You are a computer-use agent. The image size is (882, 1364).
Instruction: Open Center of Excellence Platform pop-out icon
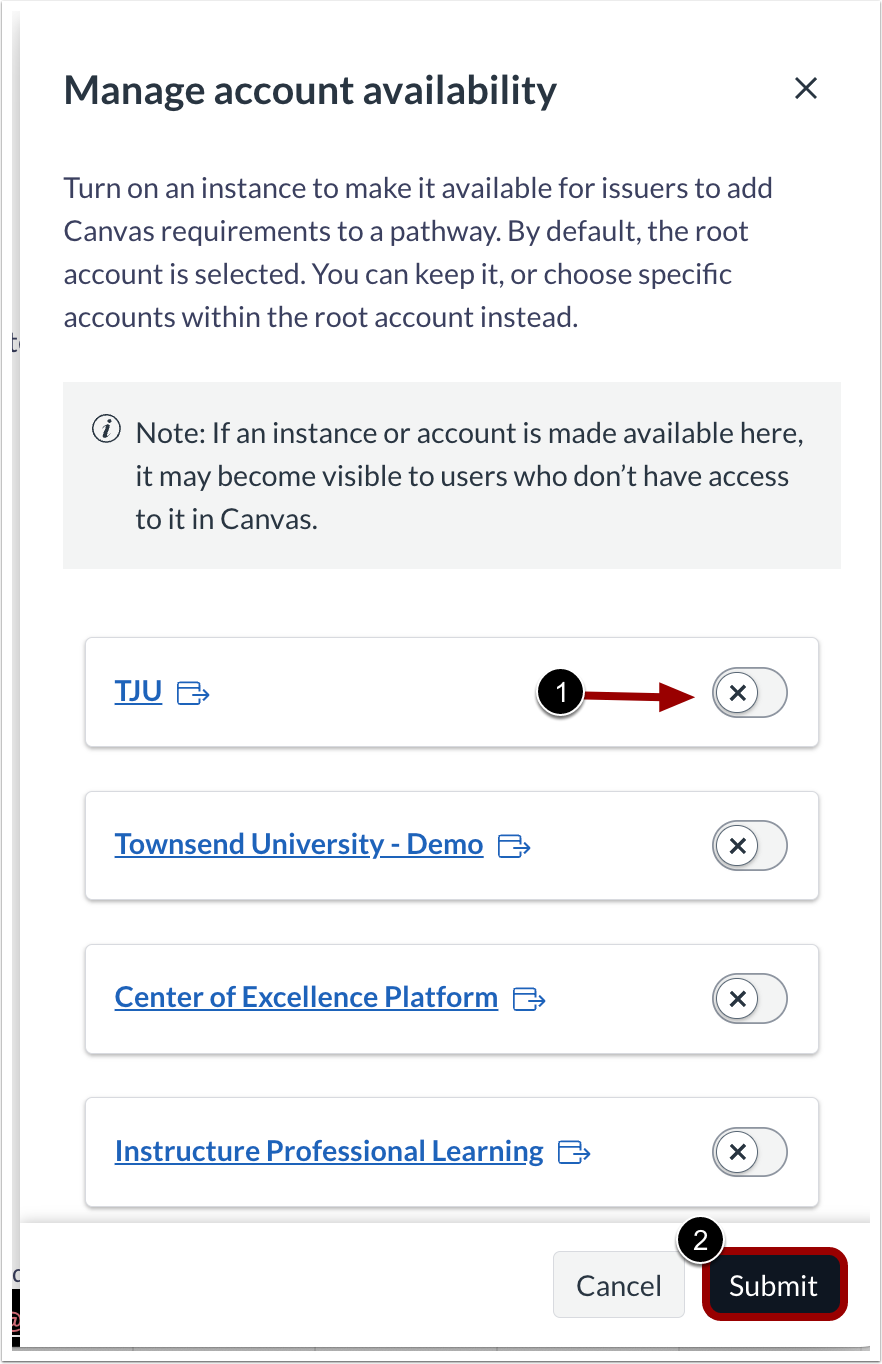pos(530,999)
